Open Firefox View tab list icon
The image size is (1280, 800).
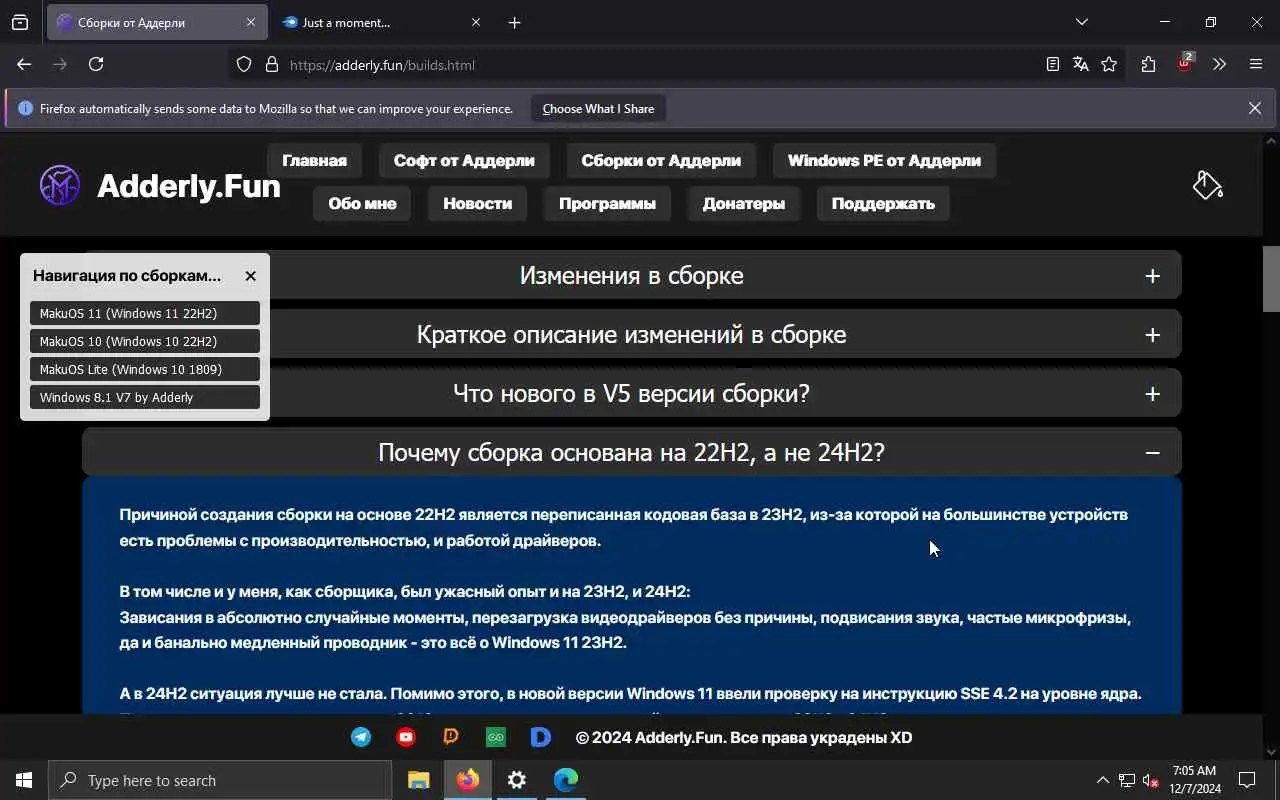coord(20,22)
